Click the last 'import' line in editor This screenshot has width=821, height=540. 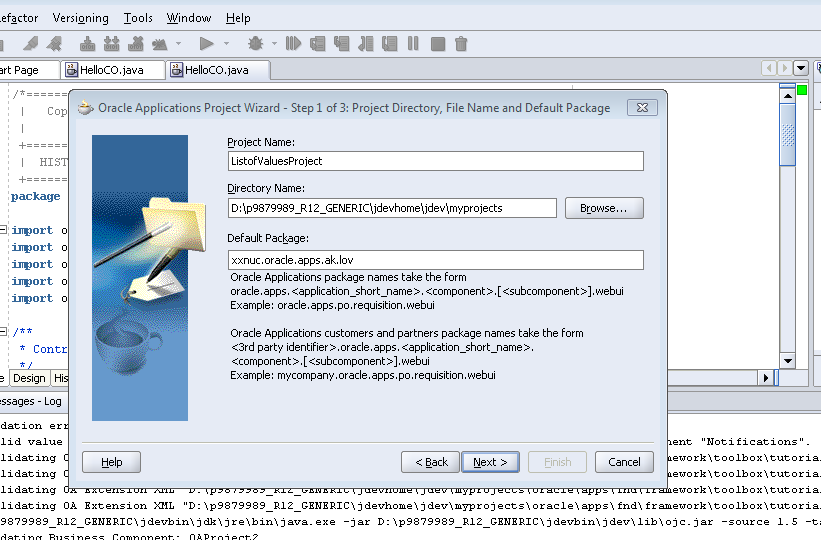pyautogui.click(x=39, y=298)
